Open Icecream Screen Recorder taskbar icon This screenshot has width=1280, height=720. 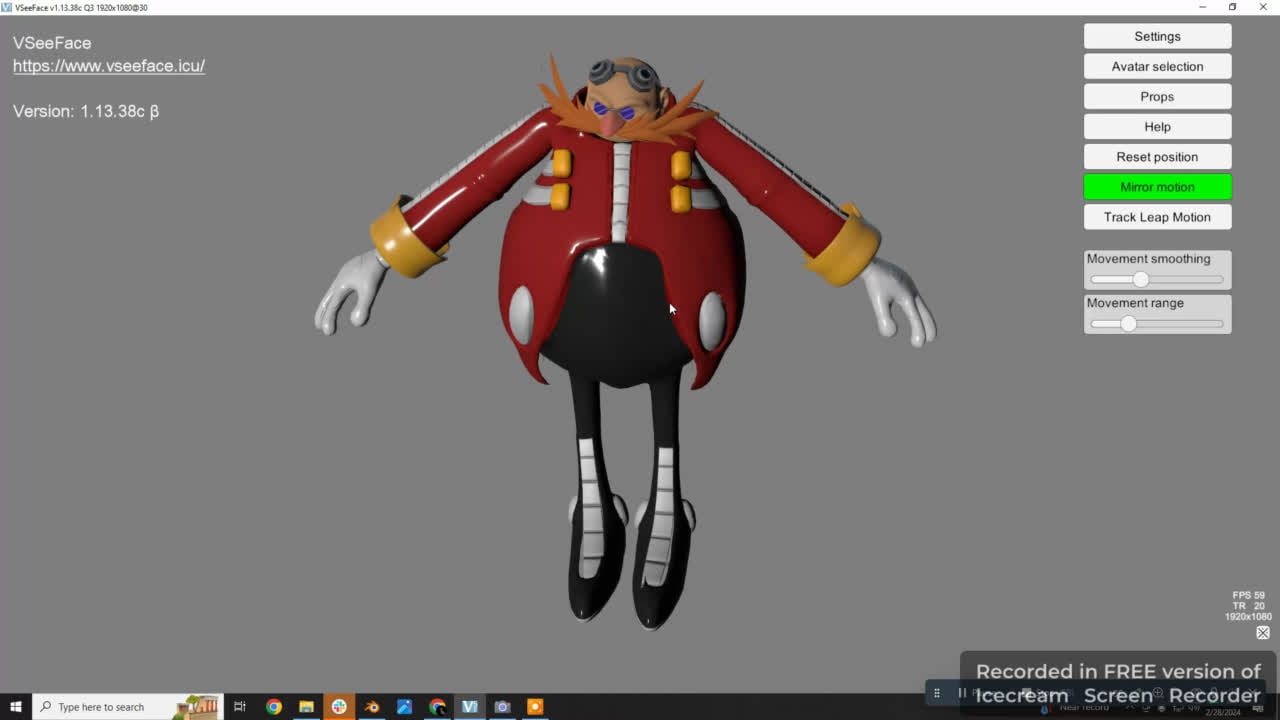pos(535,707)
